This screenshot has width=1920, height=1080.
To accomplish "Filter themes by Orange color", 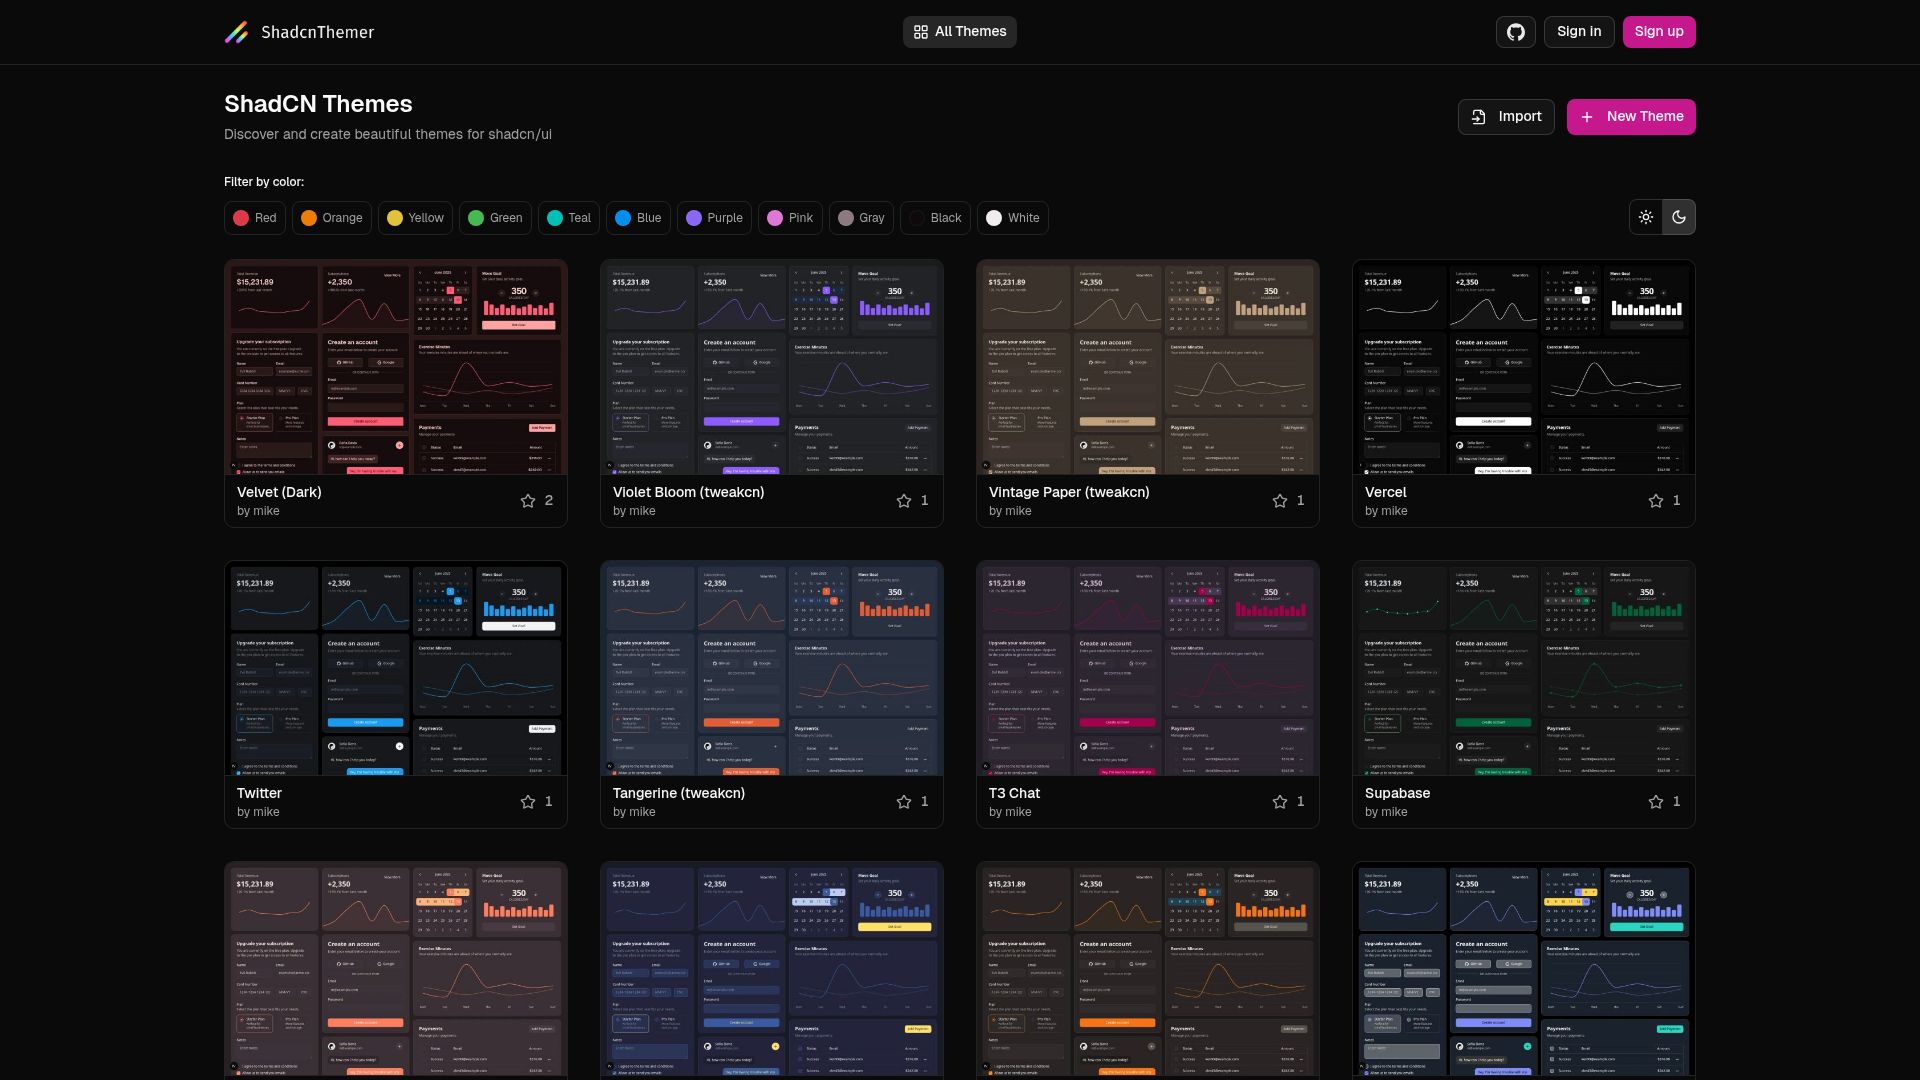I will pyautogui.click(x=332, y=218).
